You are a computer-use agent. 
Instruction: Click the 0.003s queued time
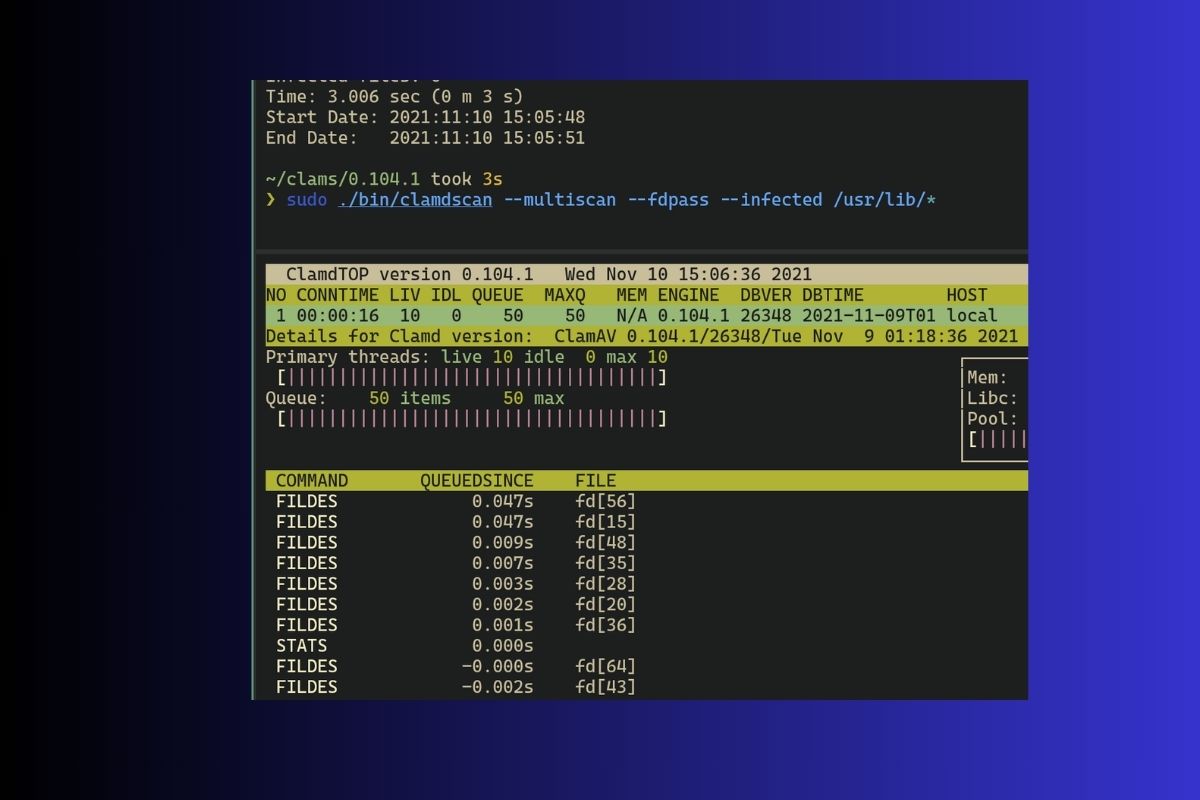point(503,584)
